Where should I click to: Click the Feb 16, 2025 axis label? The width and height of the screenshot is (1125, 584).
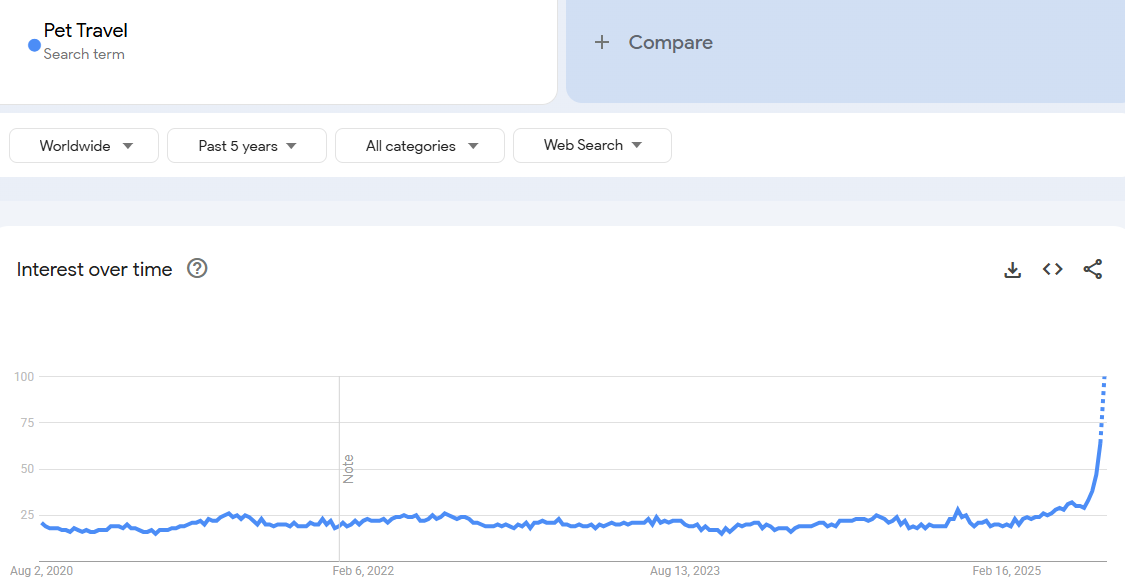(x=1006, y=571)
